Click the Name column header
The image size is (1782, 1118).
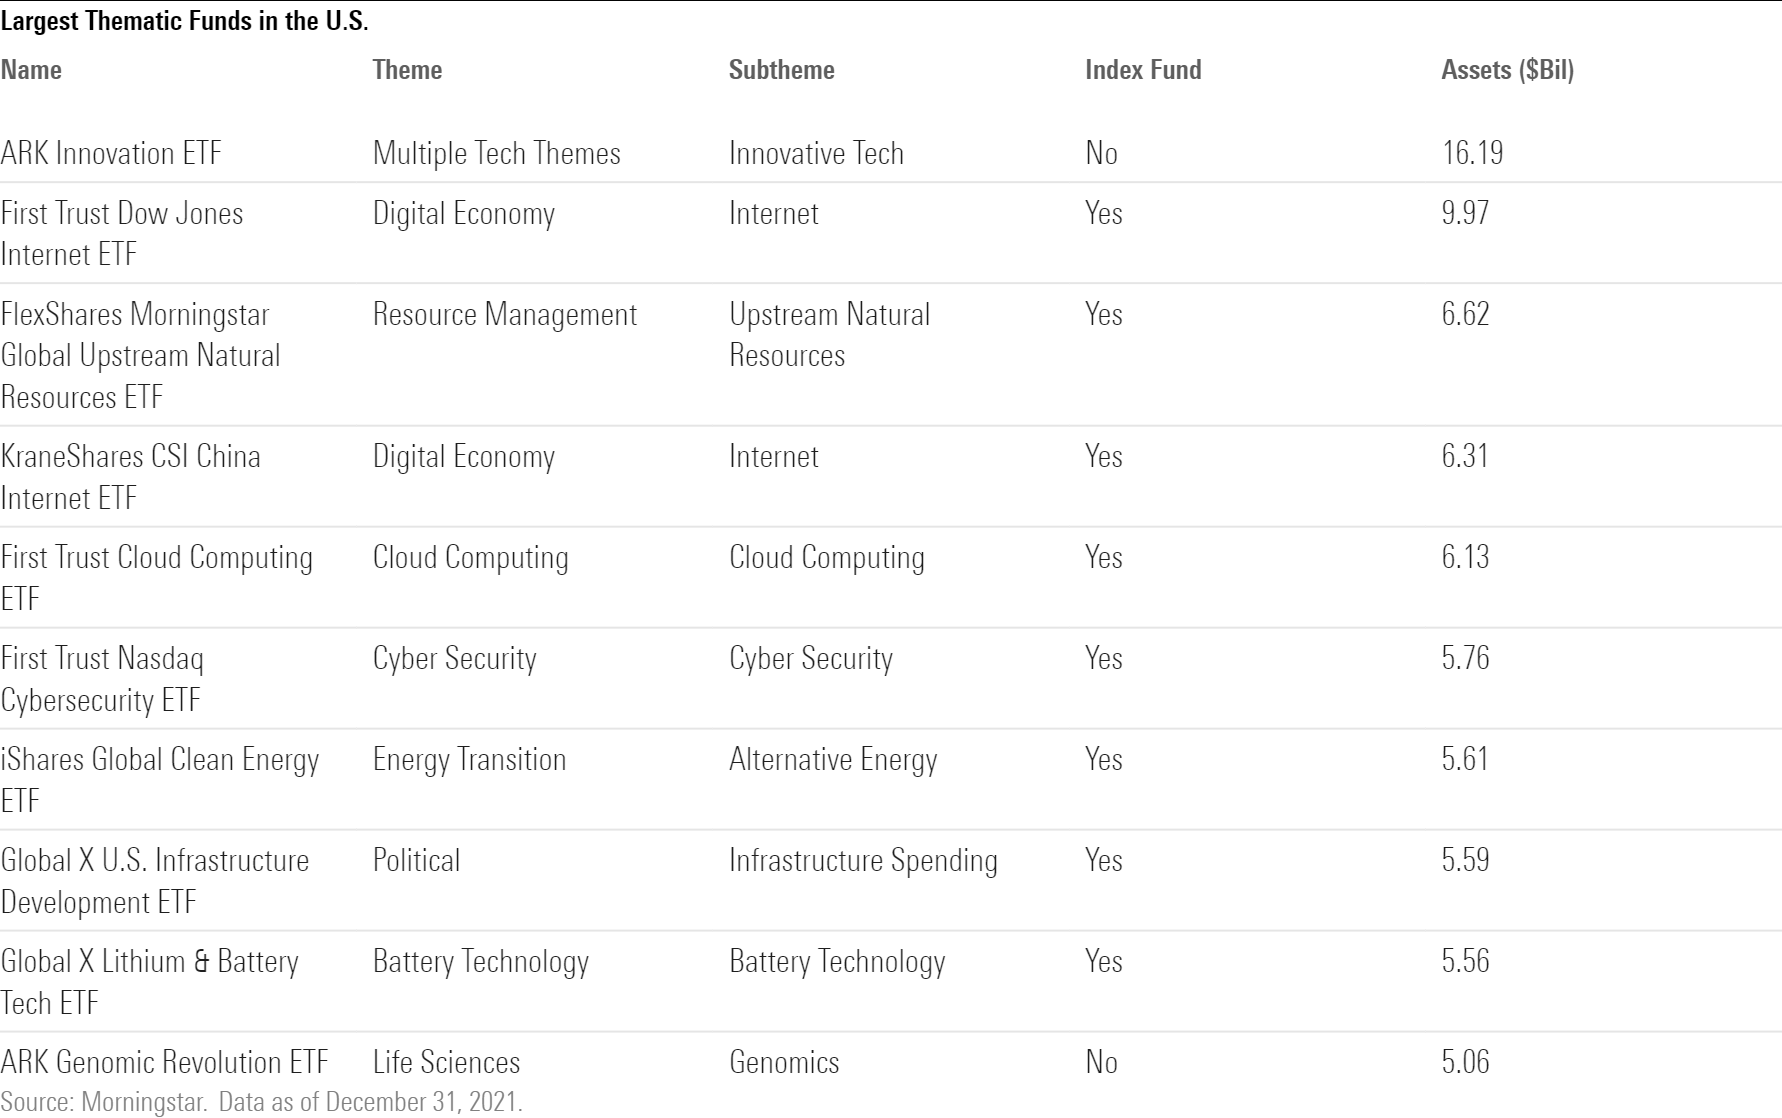point(31,70)
